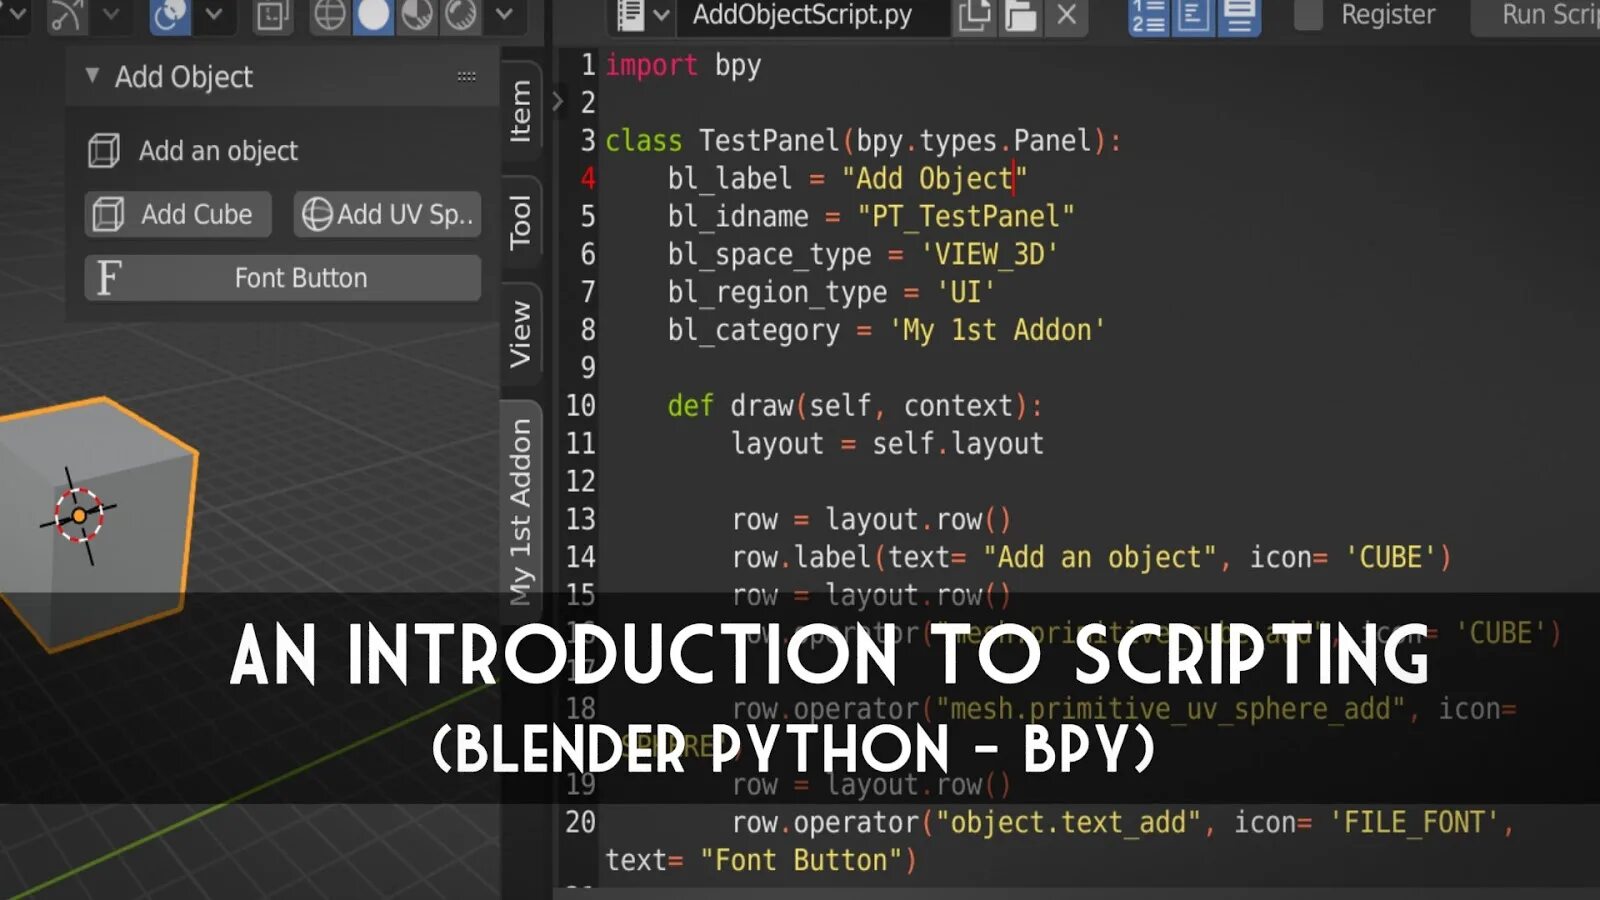Click the Font Button
The width and height of the screenshot is (1600, 900).
coord(282,278)
